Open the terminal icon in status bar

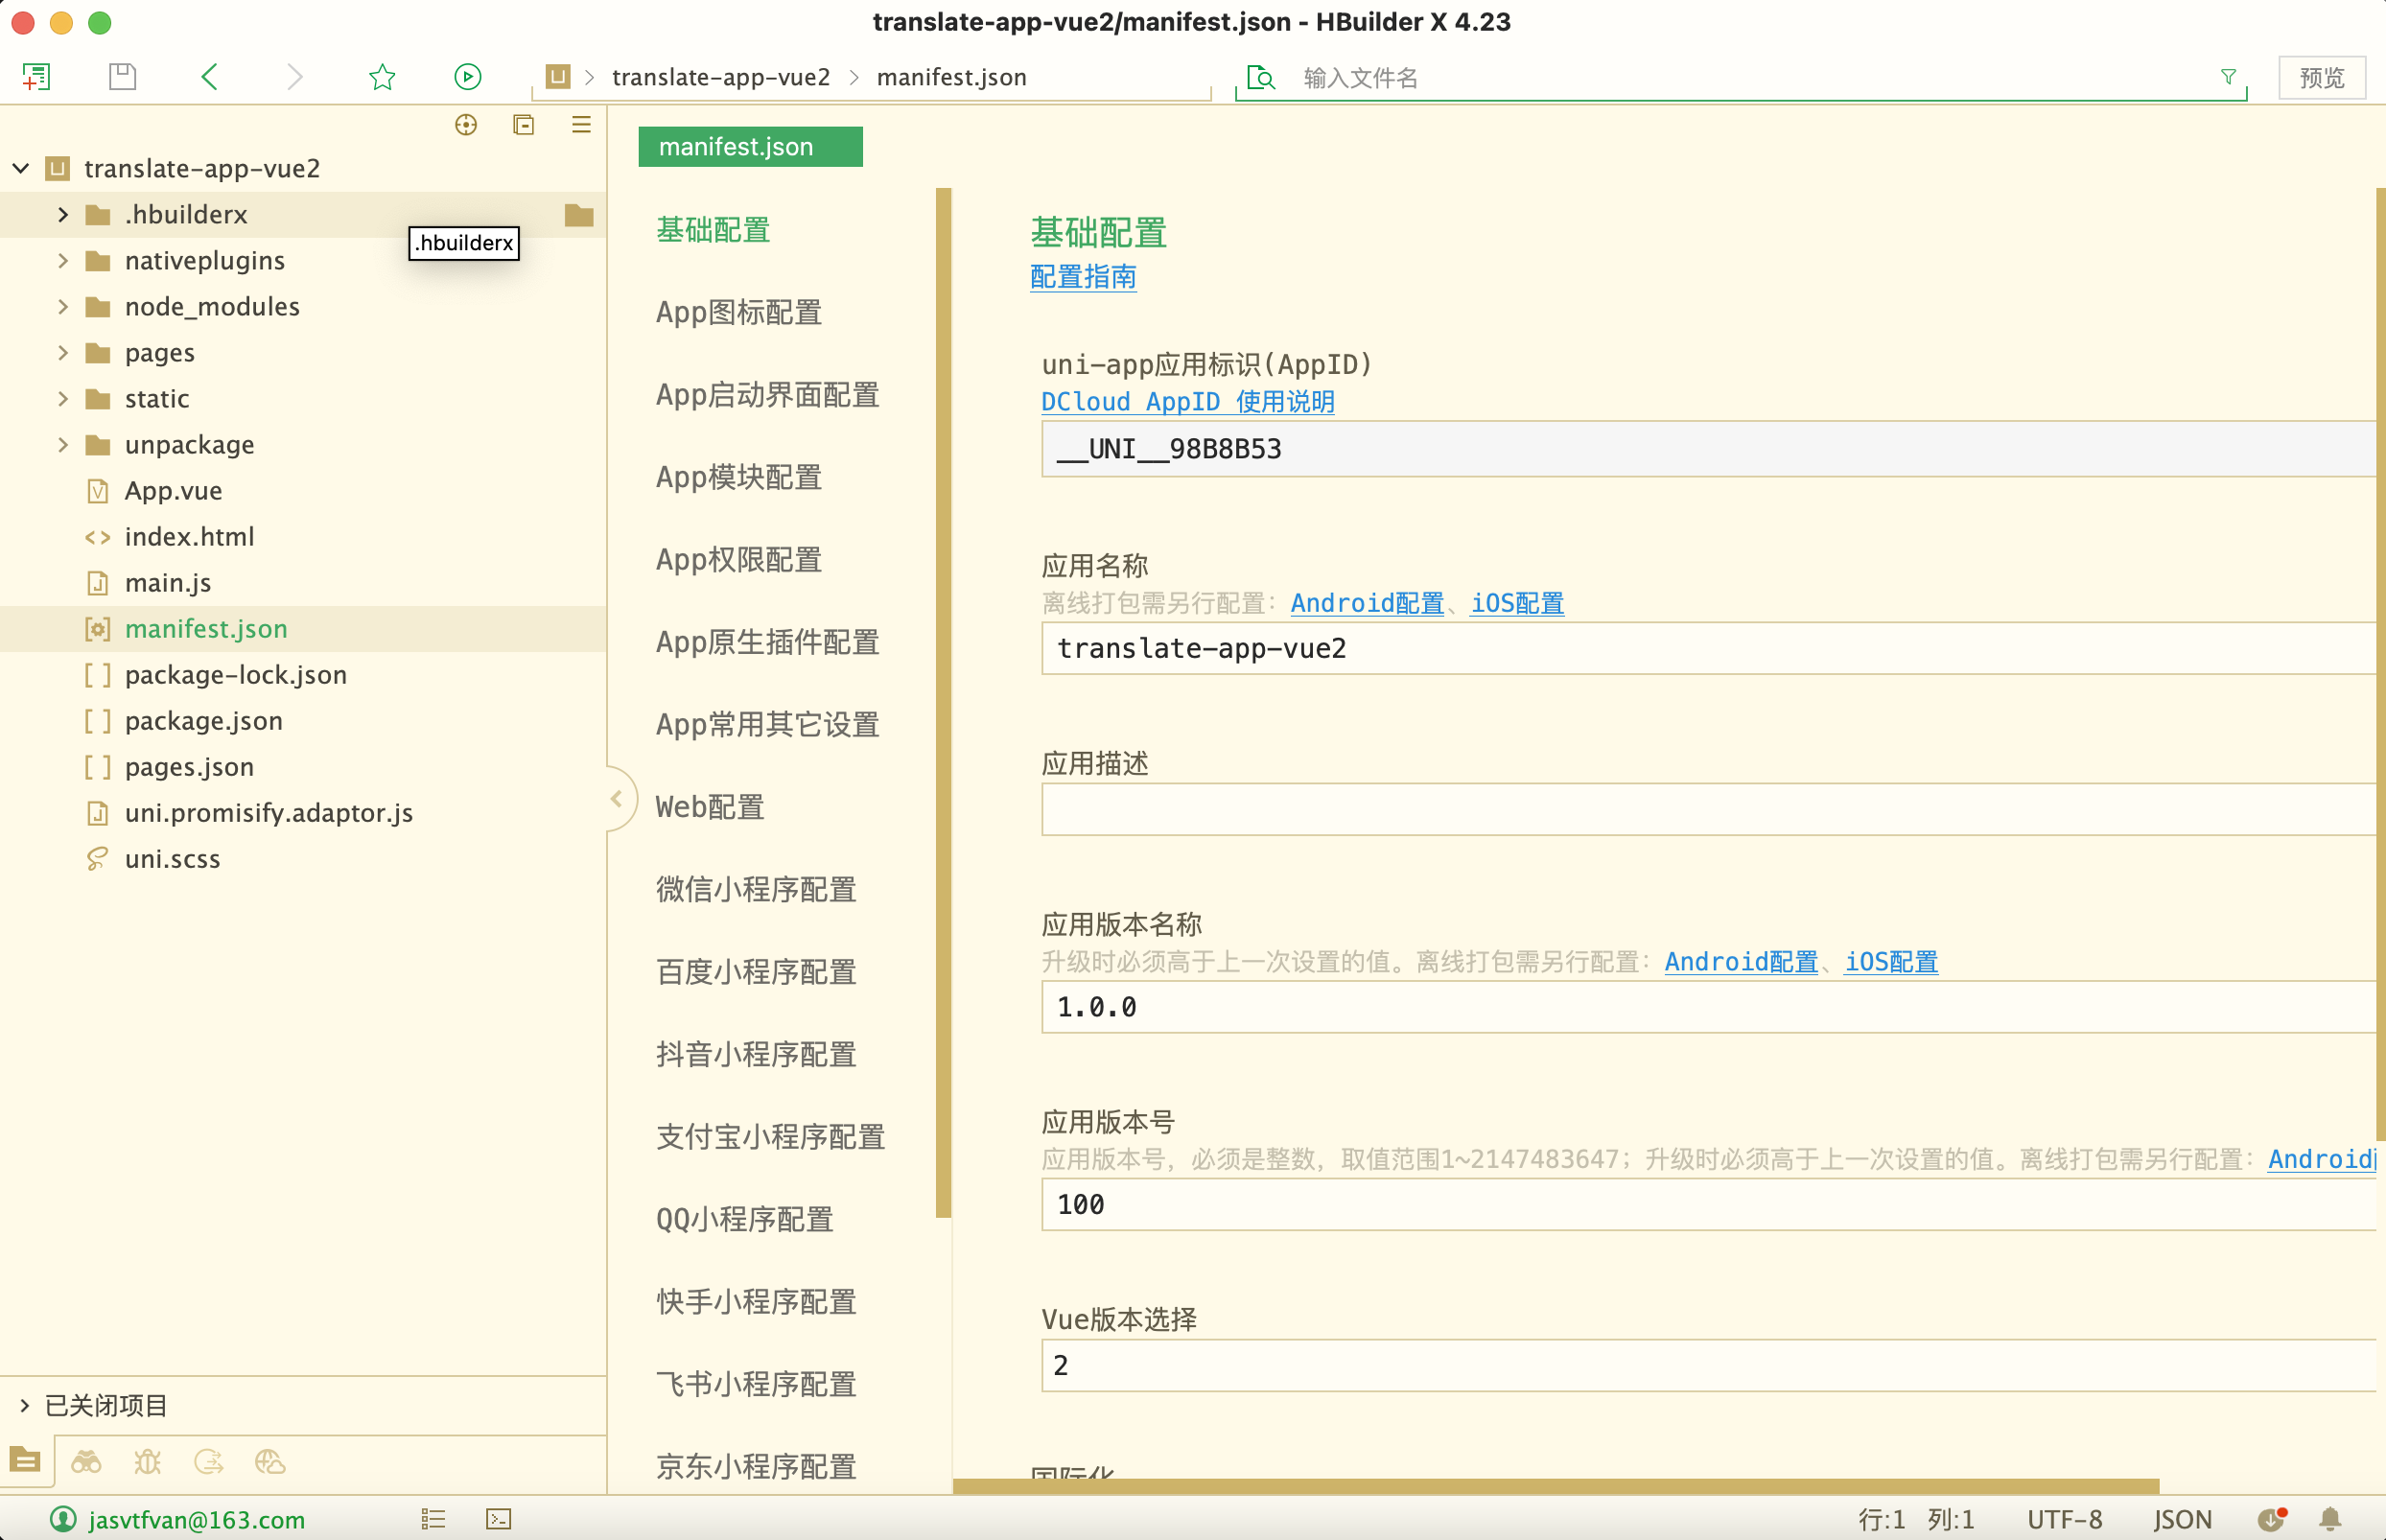(499, 1519)
